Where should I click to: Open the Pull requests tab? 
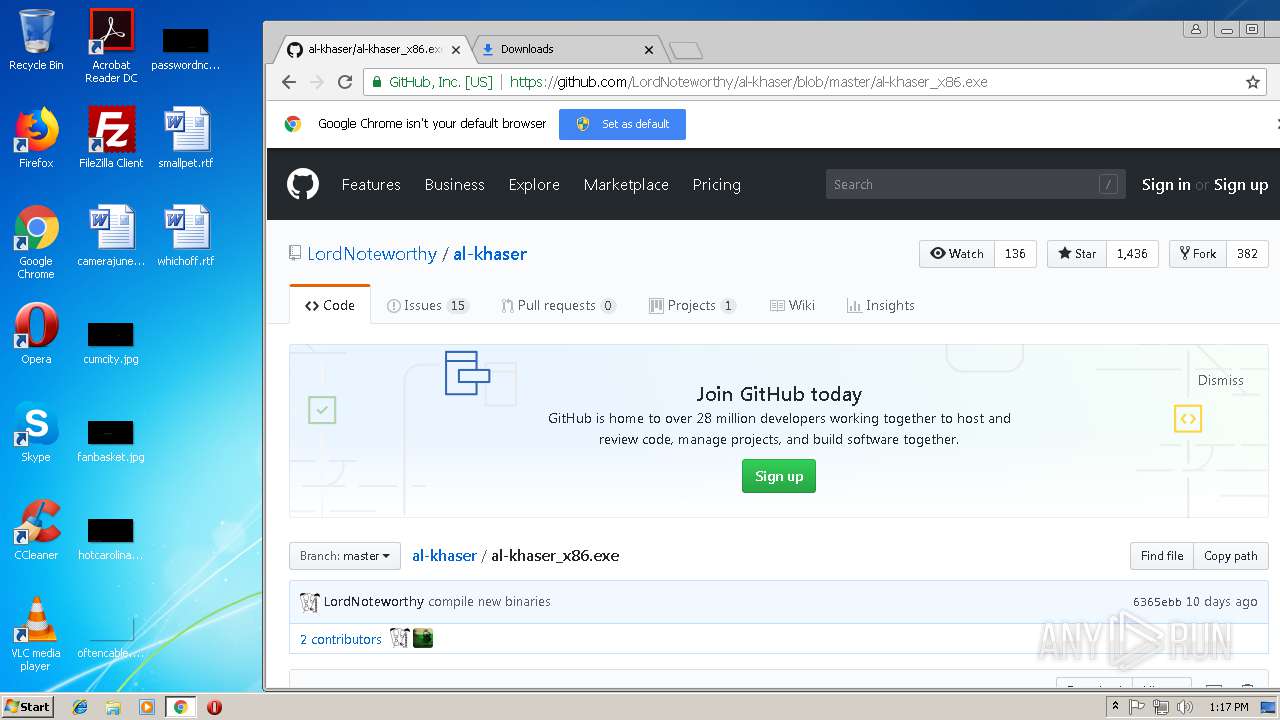558,305
